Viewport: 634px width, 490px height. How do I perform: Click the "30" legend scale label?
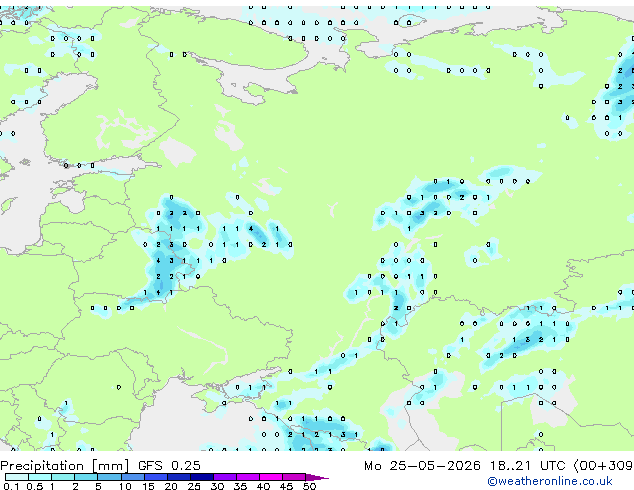[217, 486]
